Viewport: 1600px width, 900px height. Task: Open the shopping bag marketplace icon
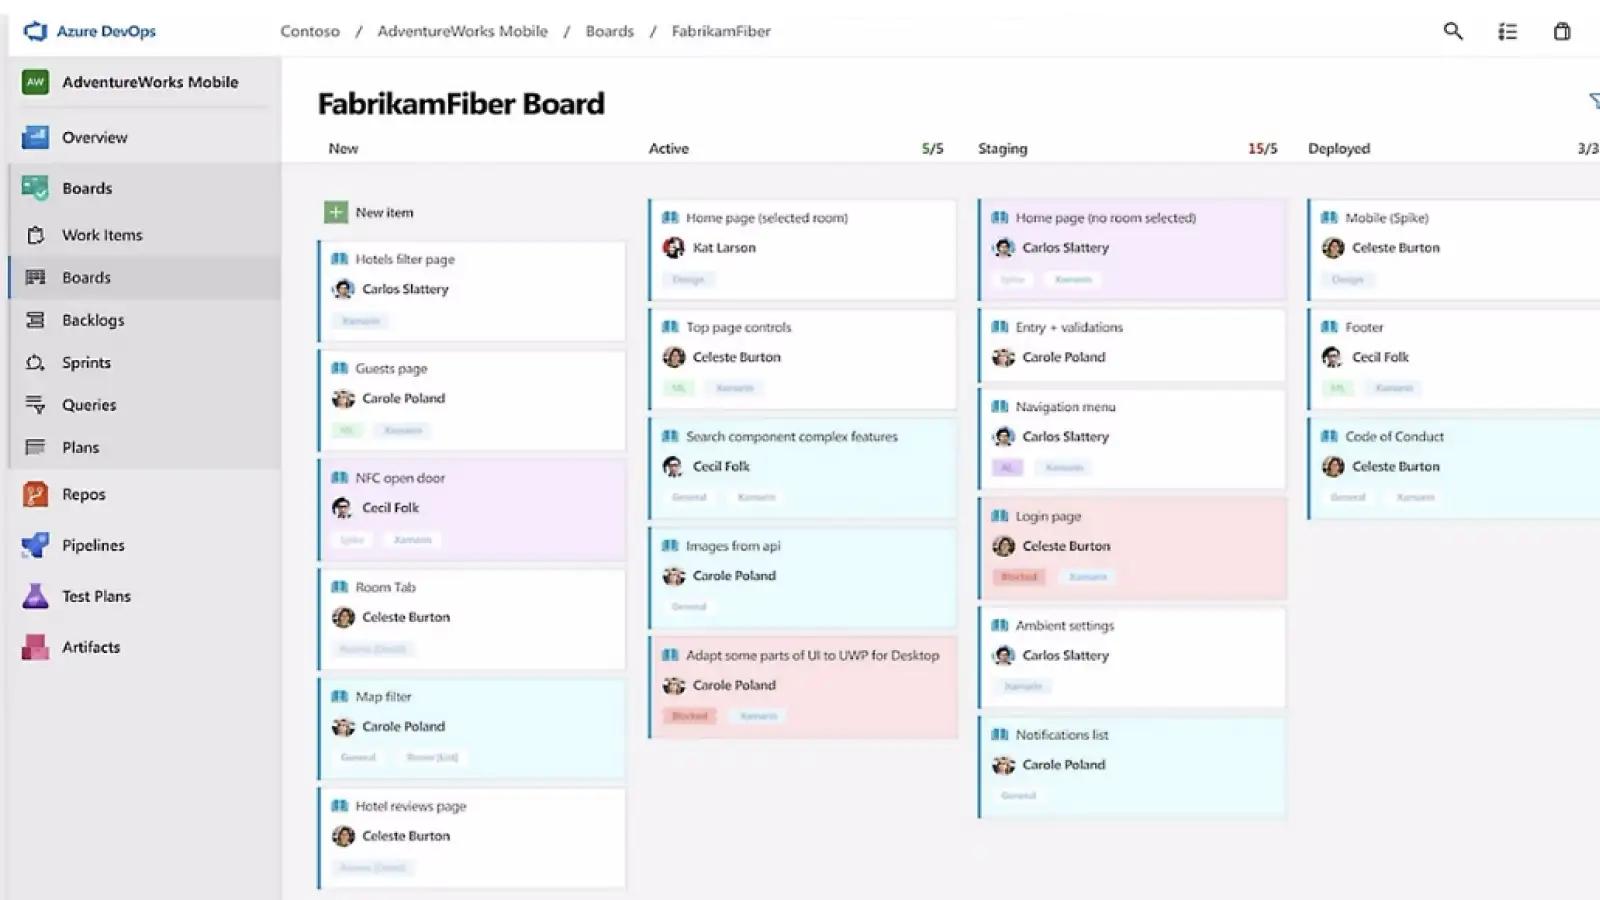tap(1562, 31)
